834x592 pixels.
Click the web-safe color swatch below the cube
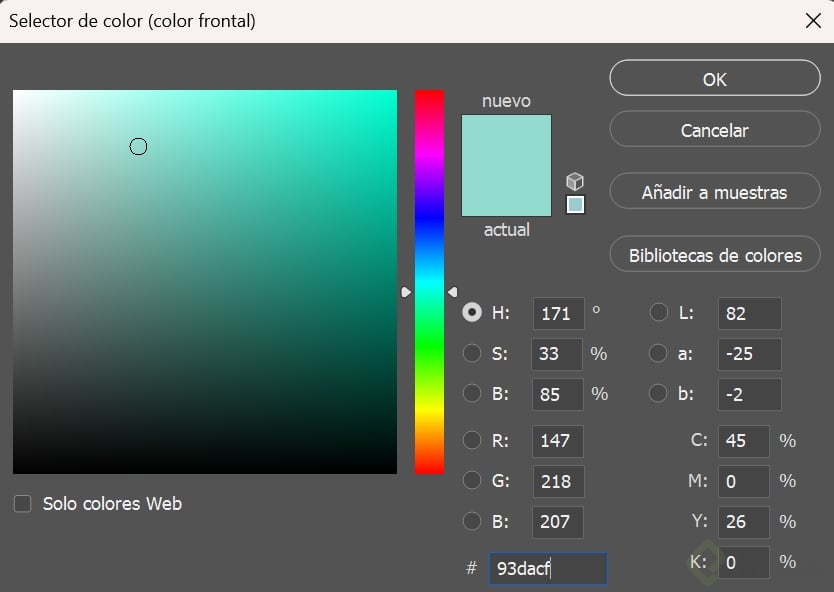[x=575, y=205]
